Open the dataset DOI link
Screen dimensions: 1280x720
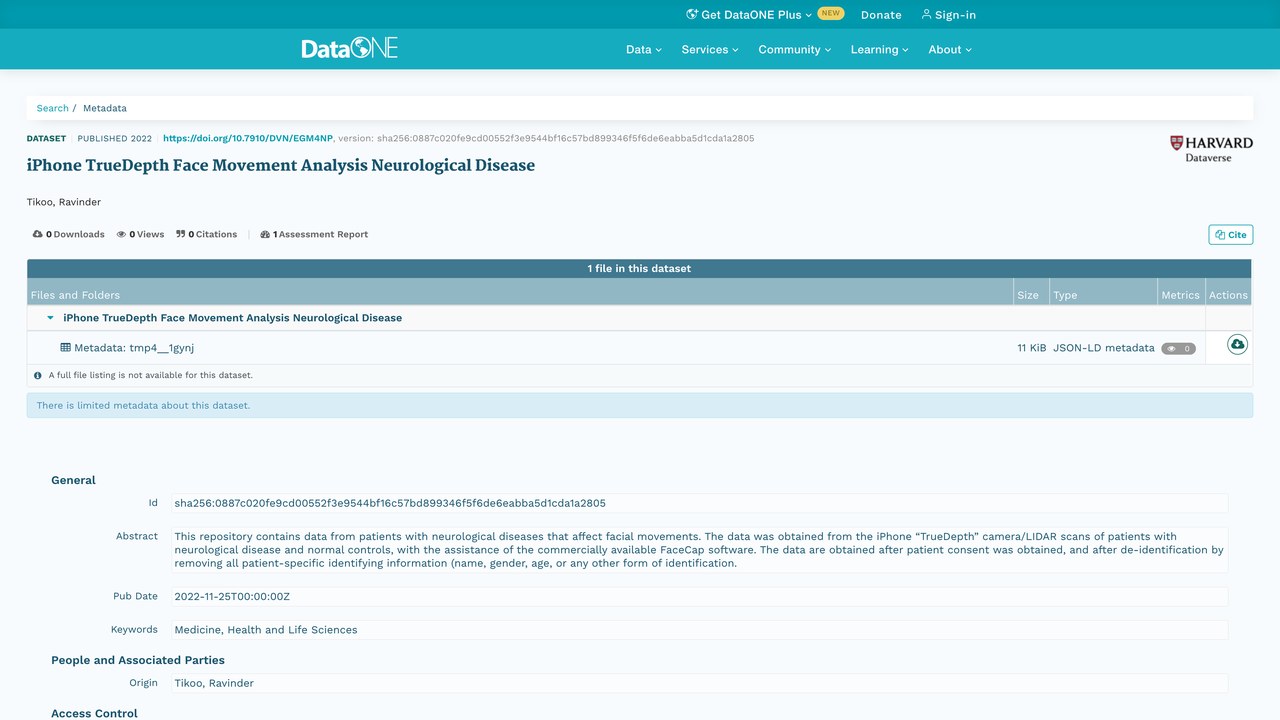(x=248, y=138)
